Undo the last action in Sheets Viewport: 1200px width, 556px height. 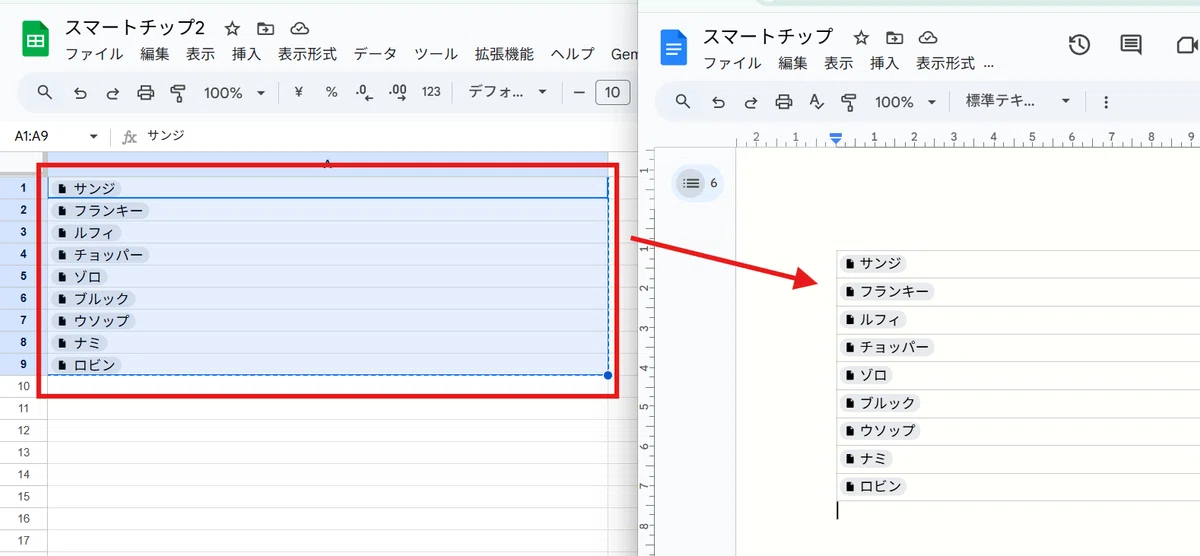tap(80, 93)
